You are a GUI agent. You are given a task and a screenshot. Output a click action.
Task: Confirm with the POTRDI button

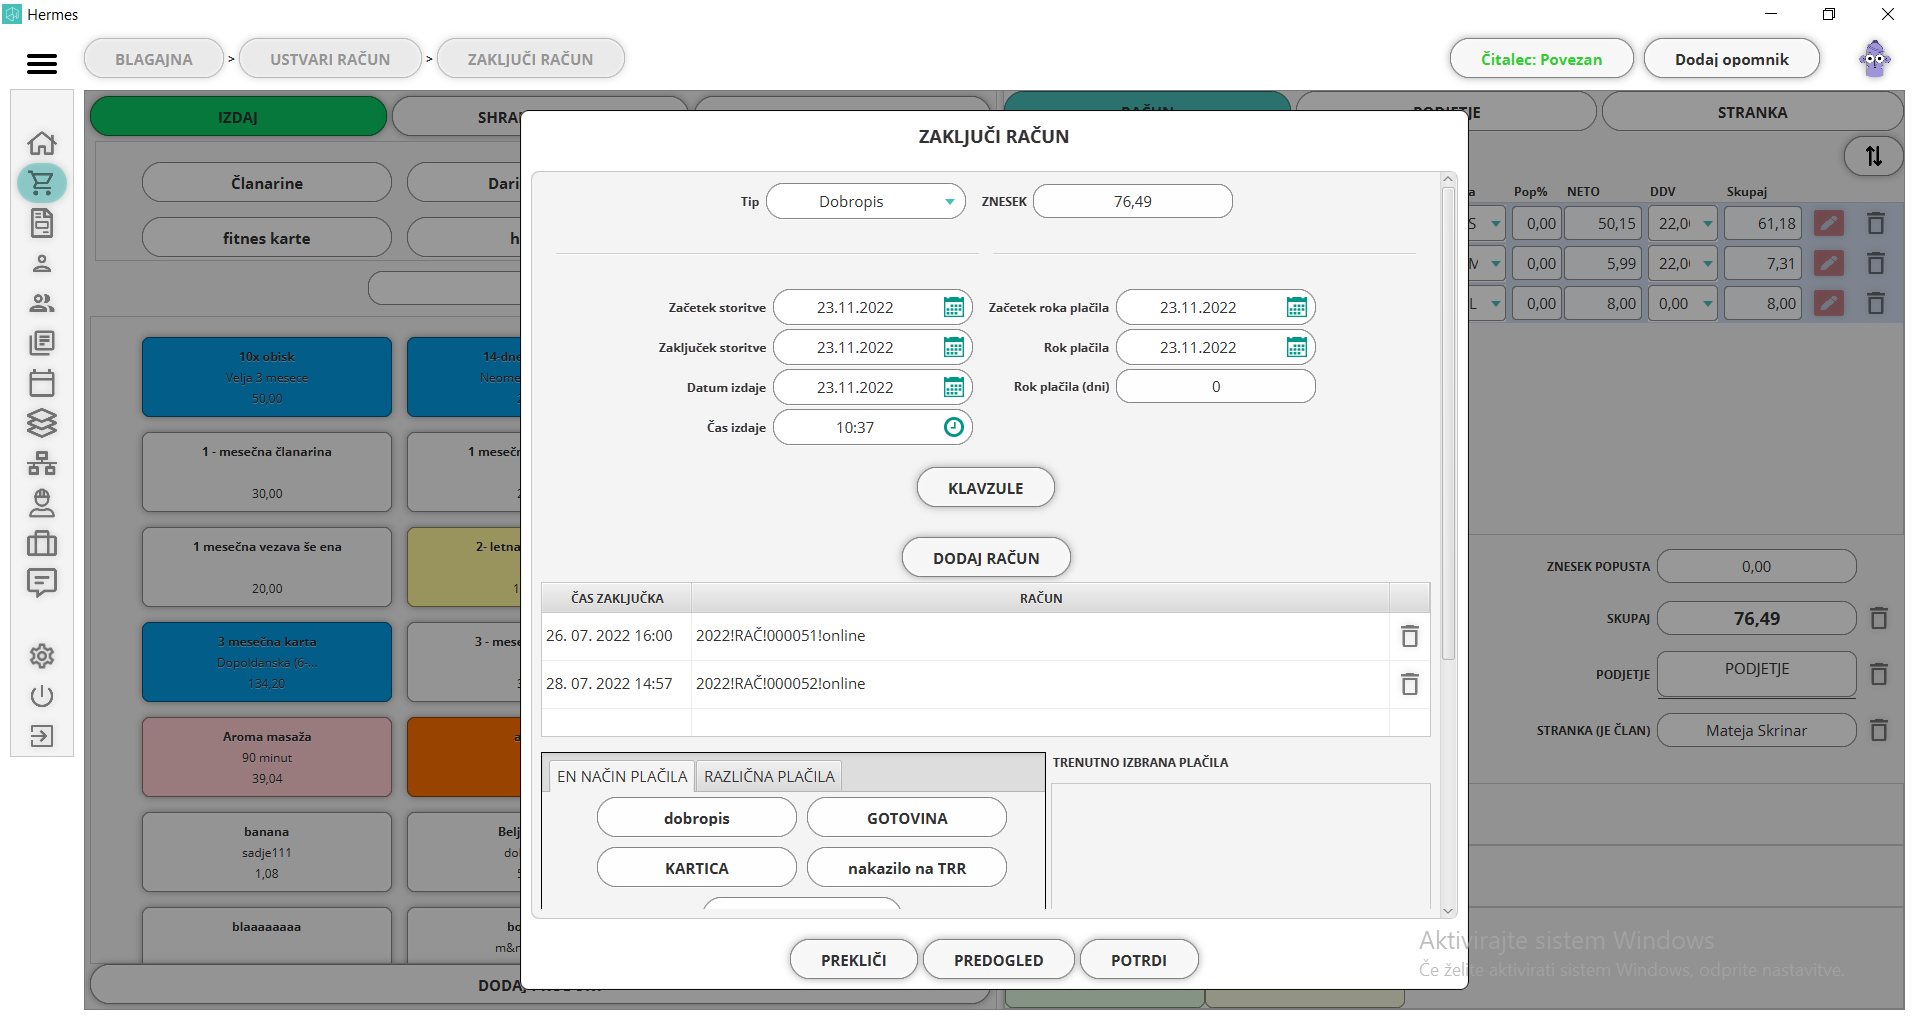click(1139, 960)
